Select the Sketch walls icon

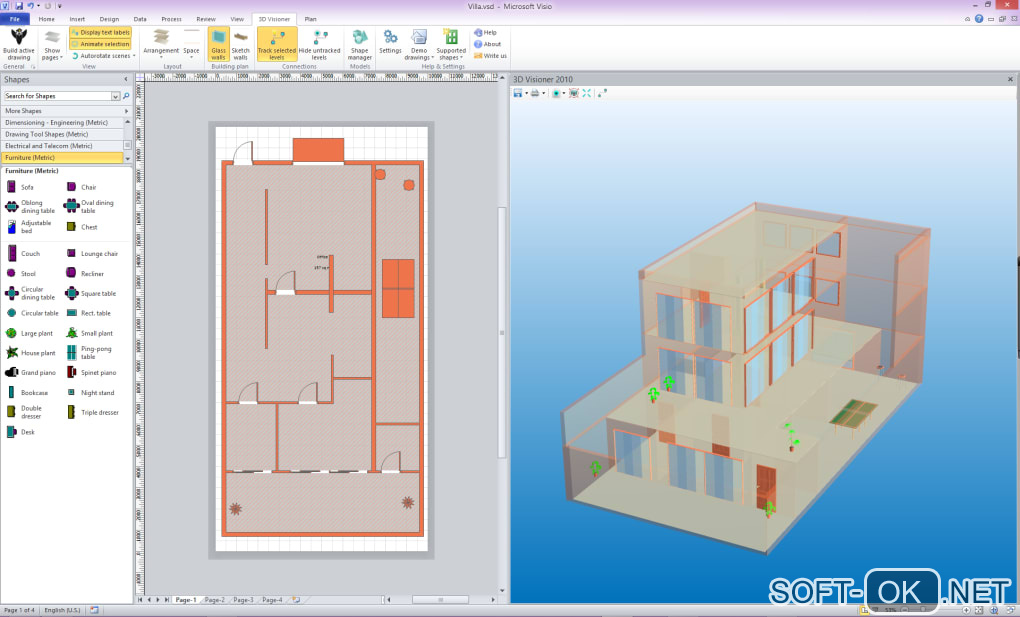pos(241,37)
